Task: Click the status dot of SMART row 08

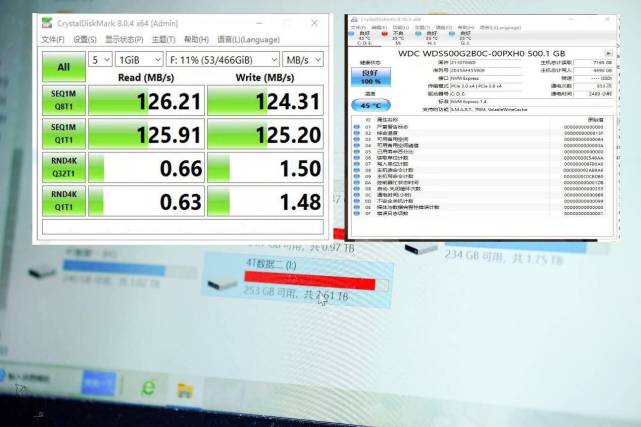Action: click(x=357, y=170)
